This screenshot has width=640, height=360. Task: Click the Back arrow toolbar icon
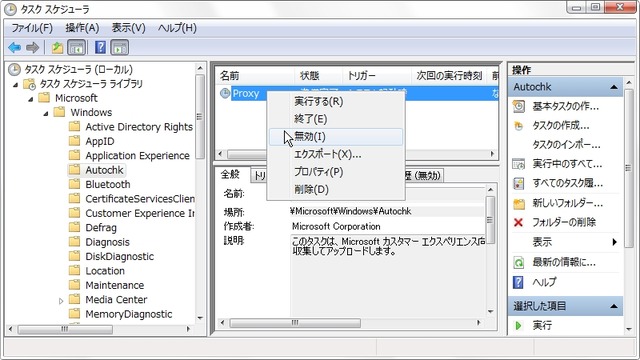pos(15,48)
